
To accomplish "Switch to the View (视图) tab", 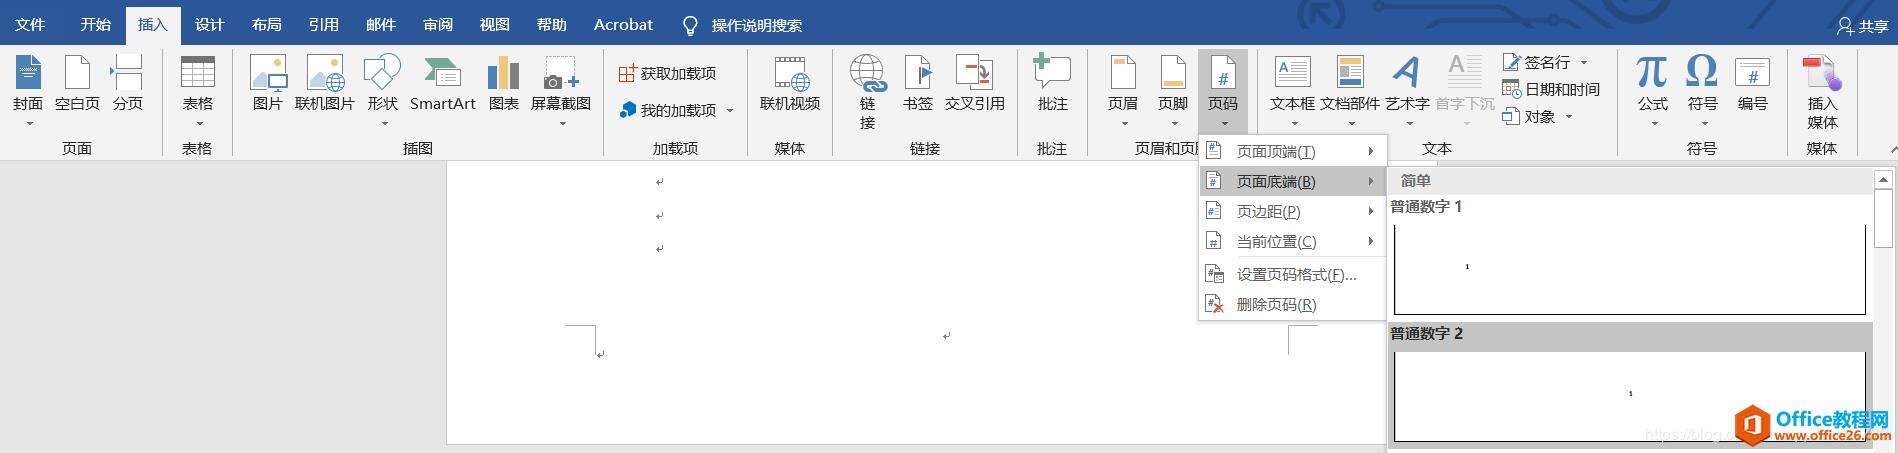I will click(495, 25).
